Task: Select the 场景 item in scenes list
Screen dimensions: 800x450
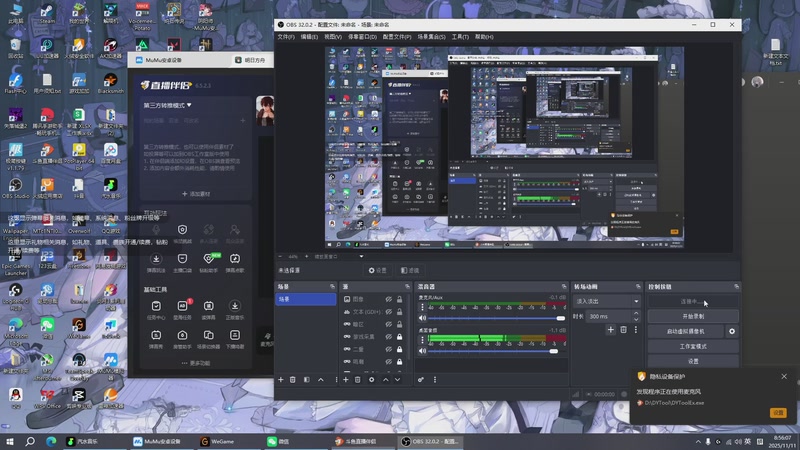Action: point(306,299)
